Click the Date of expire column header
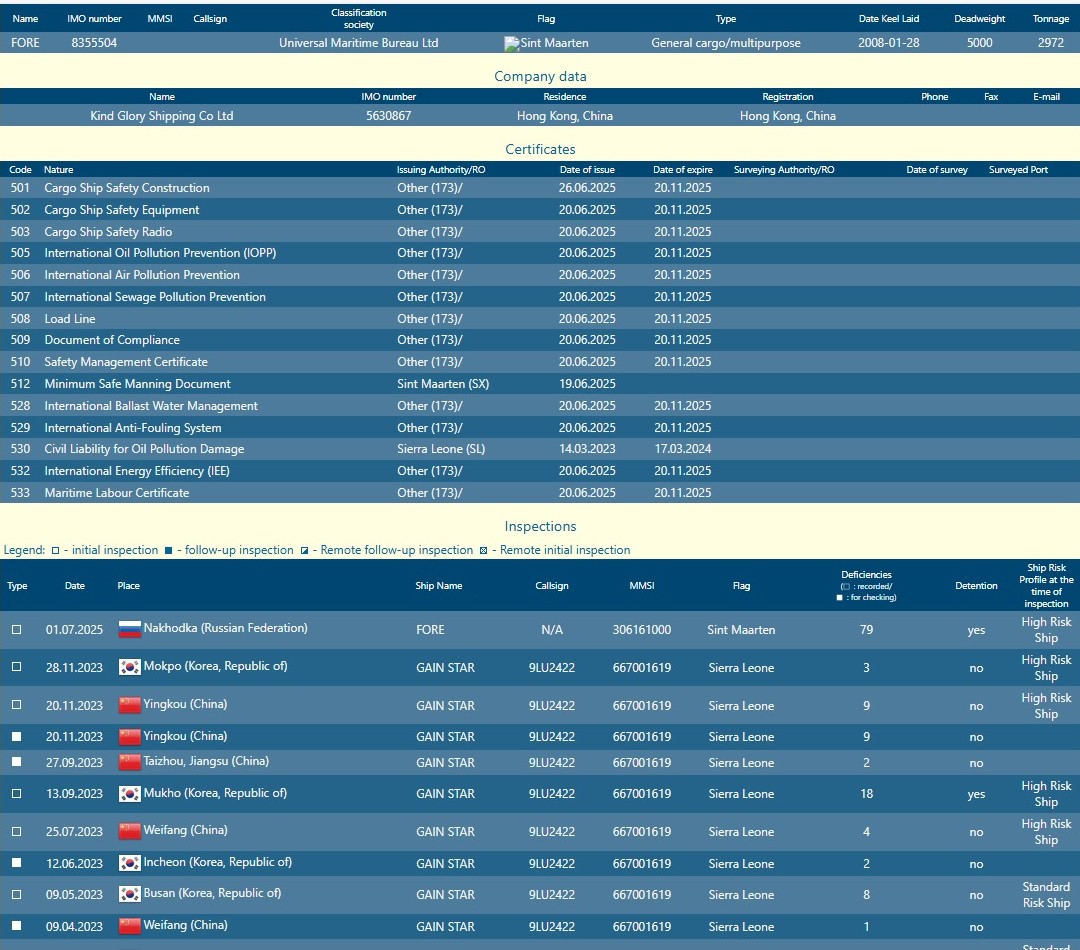Viewport: 1080px width, 950px height. (683, 170)
